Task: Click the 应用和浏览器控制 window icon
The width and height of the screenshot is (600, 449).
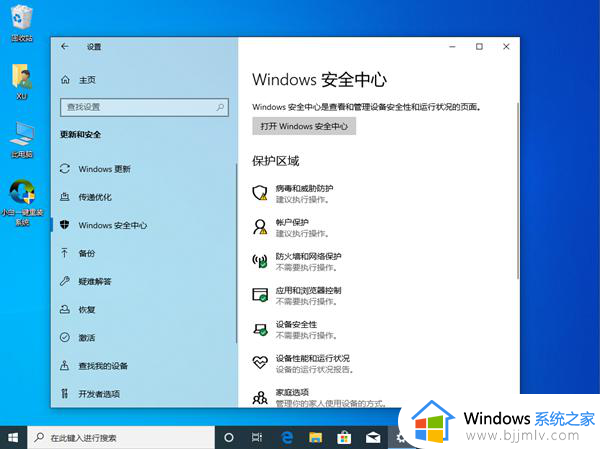Action: click(x=260, y=295)
